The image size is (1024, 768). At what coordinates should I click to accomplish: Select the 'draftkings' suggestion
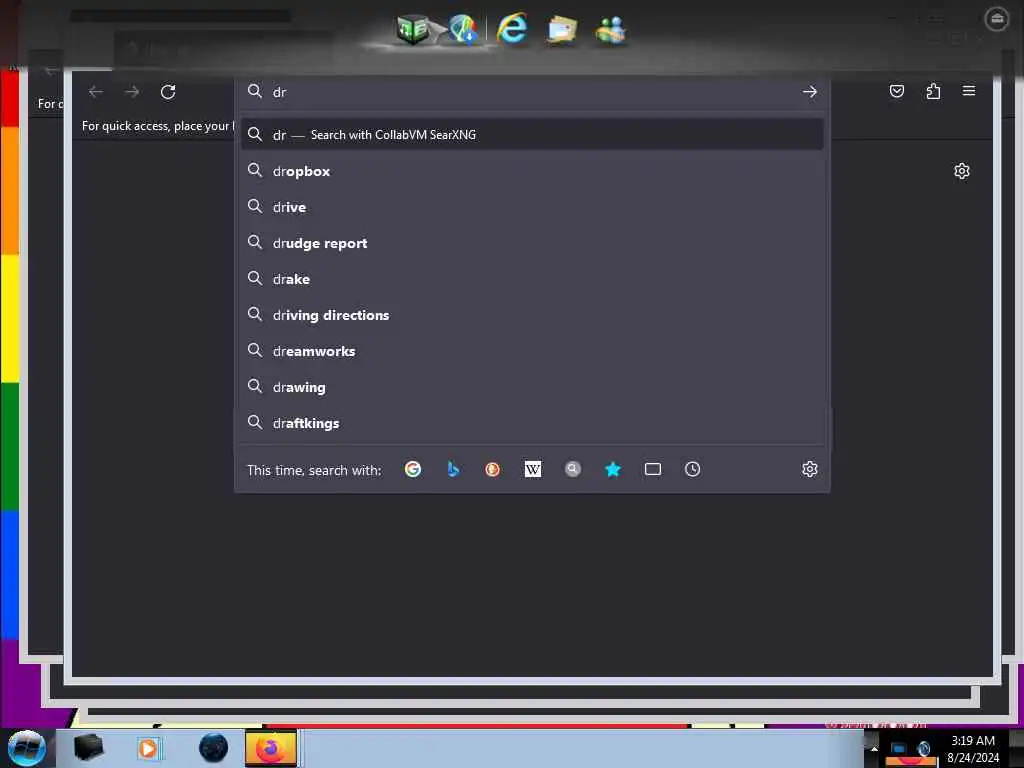pos(532,423)
